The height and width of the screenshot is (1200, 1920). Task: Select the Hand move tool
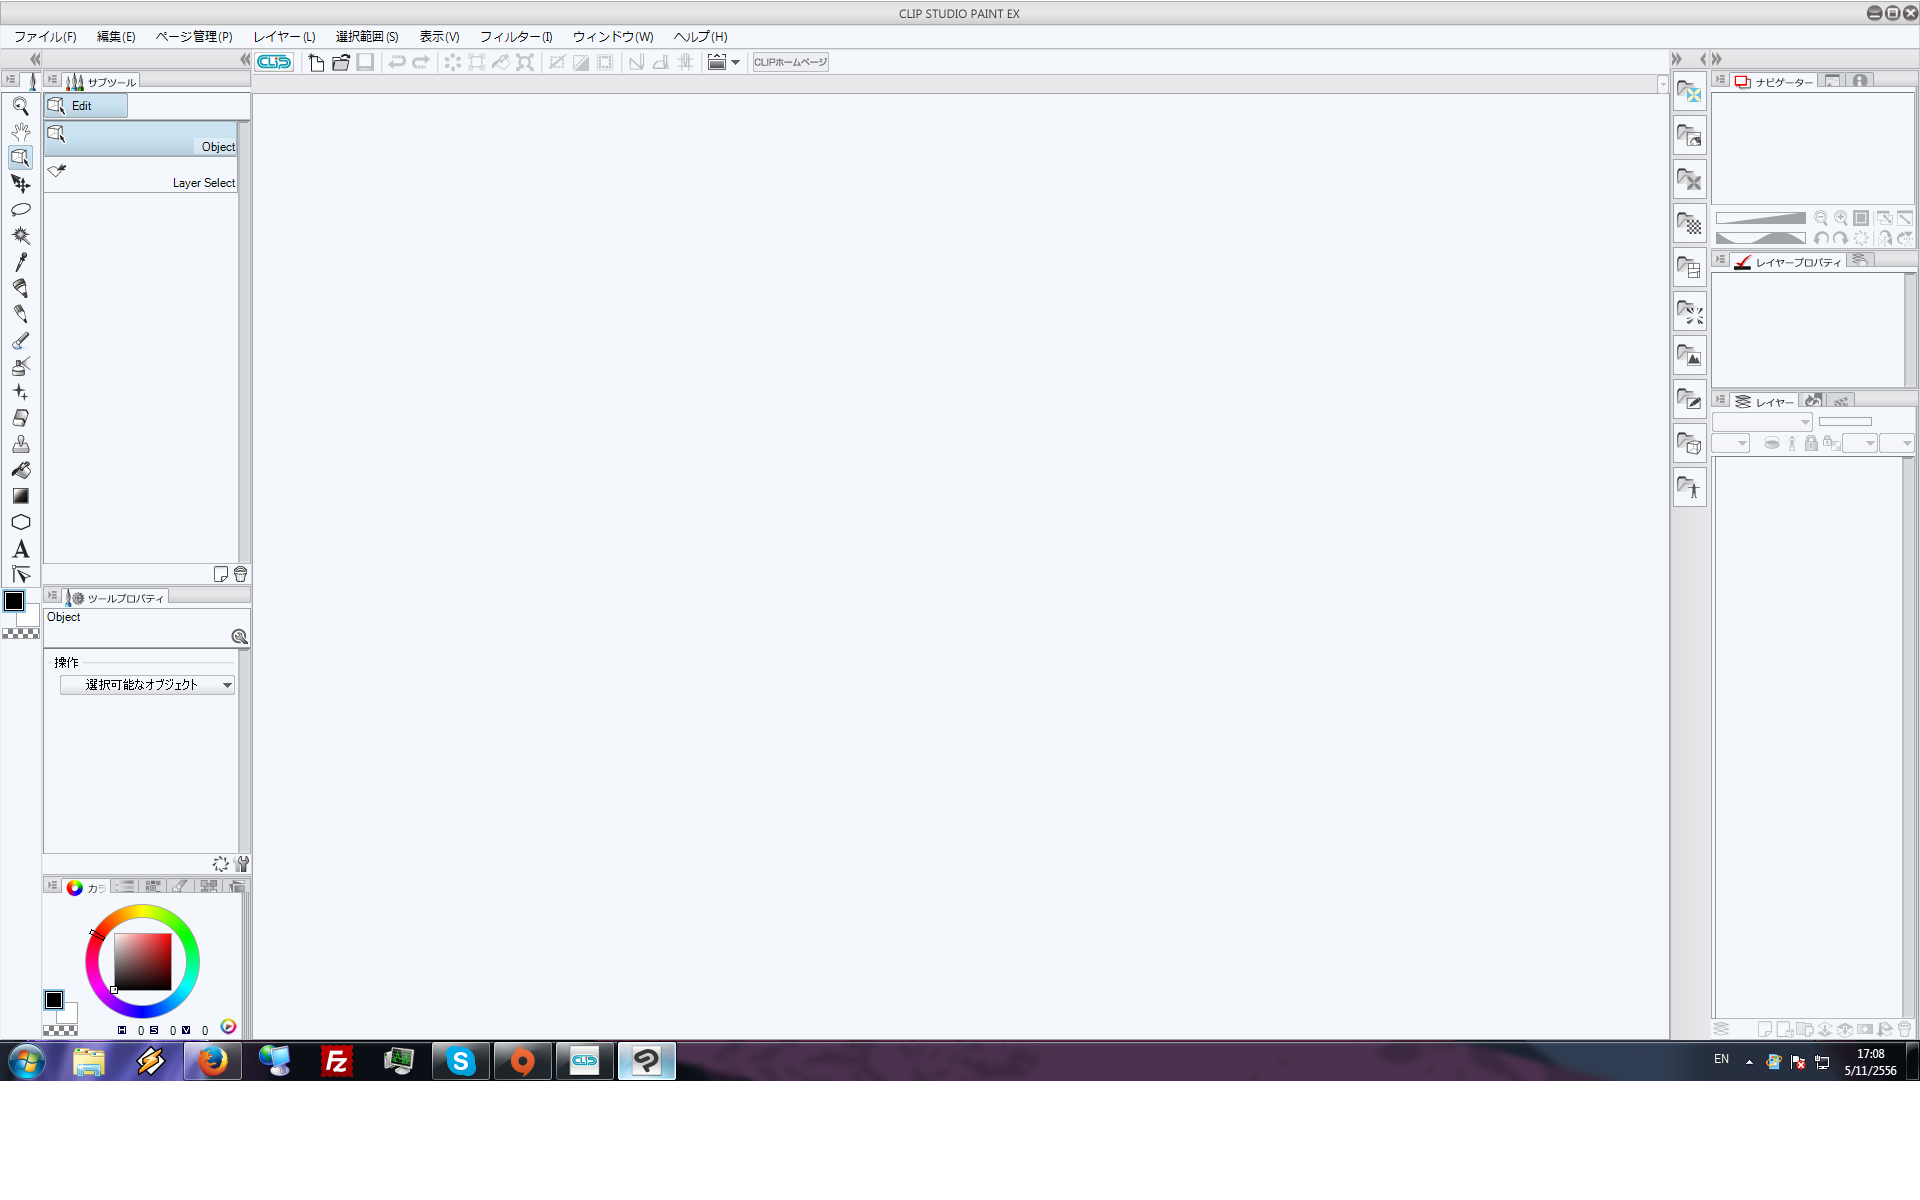20,132
